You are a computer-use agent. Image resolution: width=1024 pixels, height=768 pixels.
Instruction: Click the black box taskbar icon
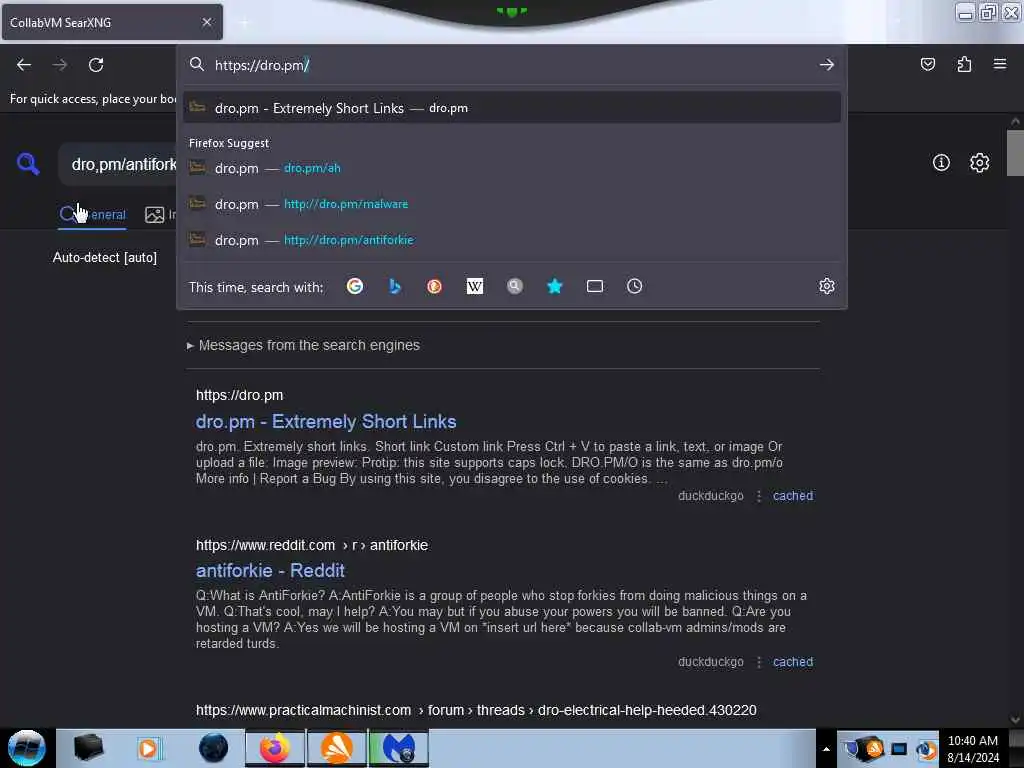click(x=88, y=748)
